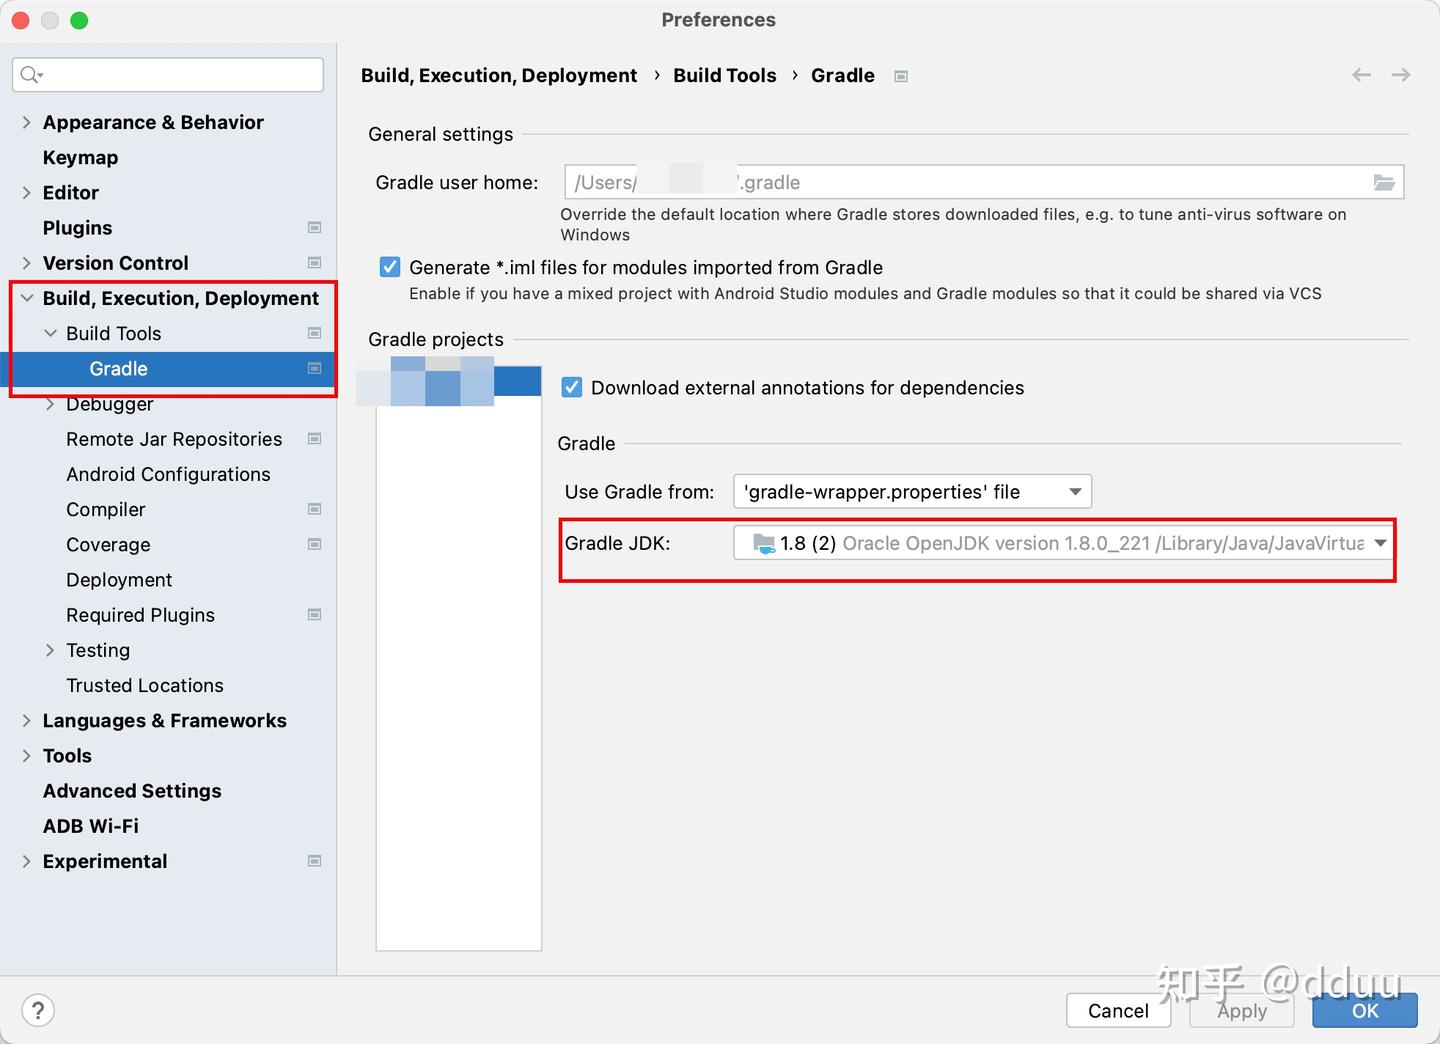Click the project-level settings icon beside Plugins
This screenshot has width=1440, height=1044.
click(314, 228)
